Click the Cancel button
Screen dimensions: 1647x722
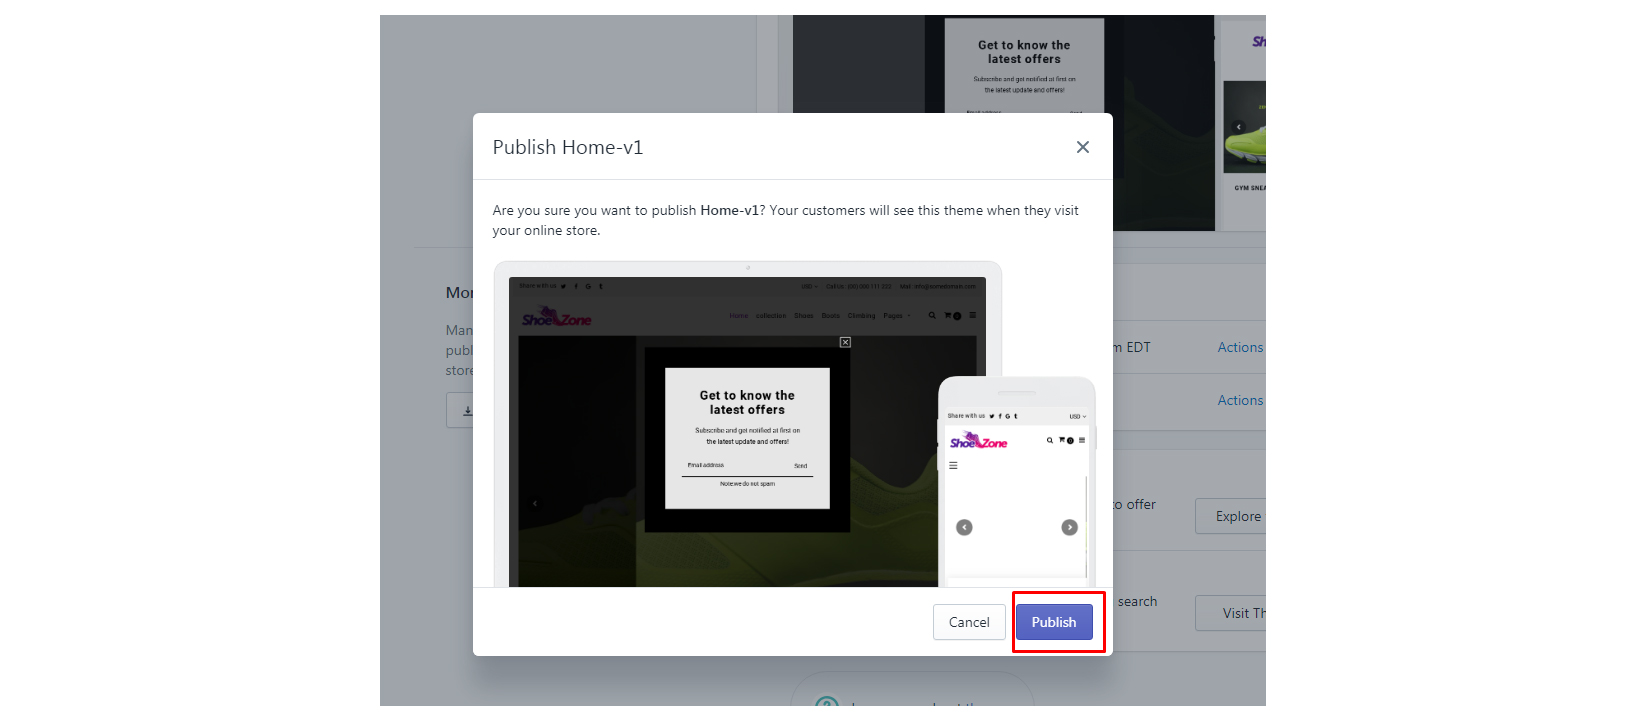pyautogui.click(x=968, y=622)
